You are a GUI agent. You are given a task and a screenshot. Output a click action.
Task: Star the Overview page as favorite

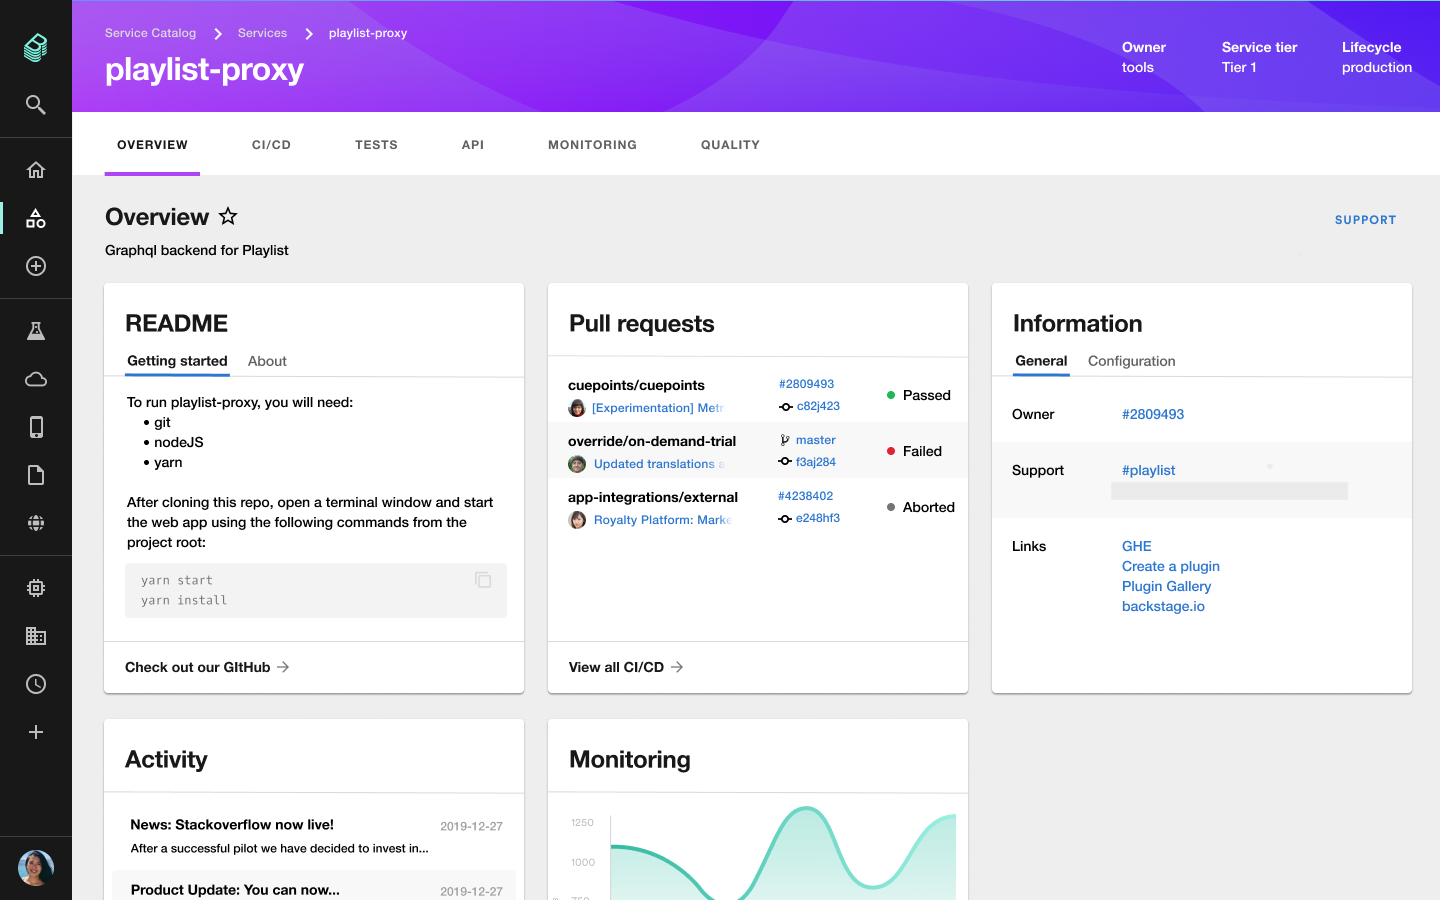228,216
